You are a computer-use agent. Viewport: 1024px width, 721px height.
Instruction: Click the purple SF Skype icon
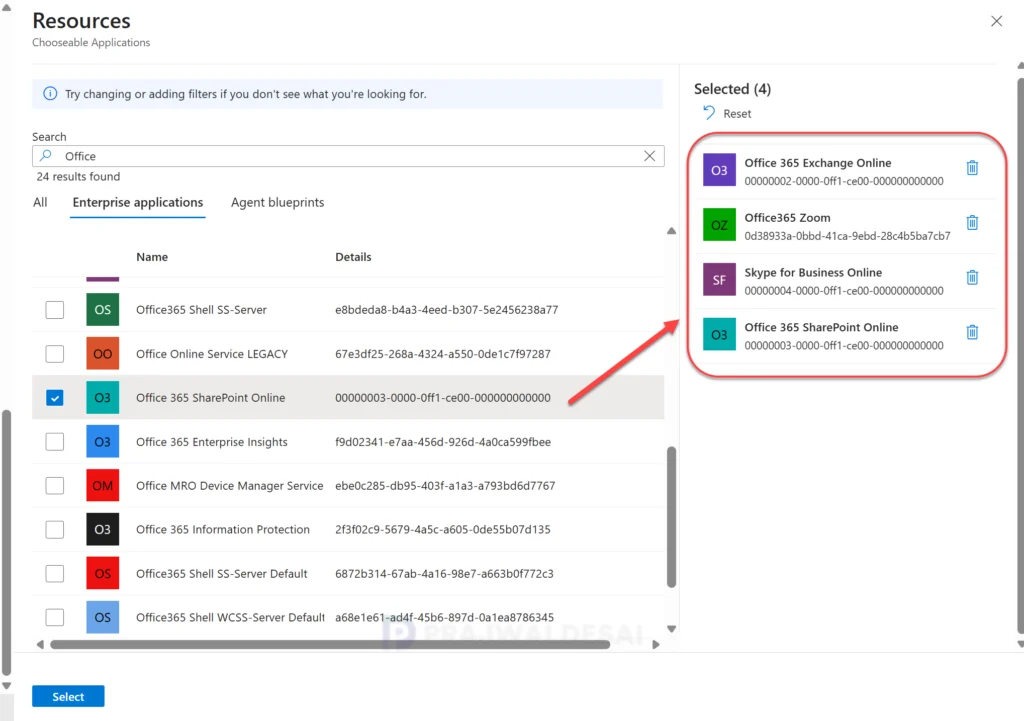(x=719, y=280)
